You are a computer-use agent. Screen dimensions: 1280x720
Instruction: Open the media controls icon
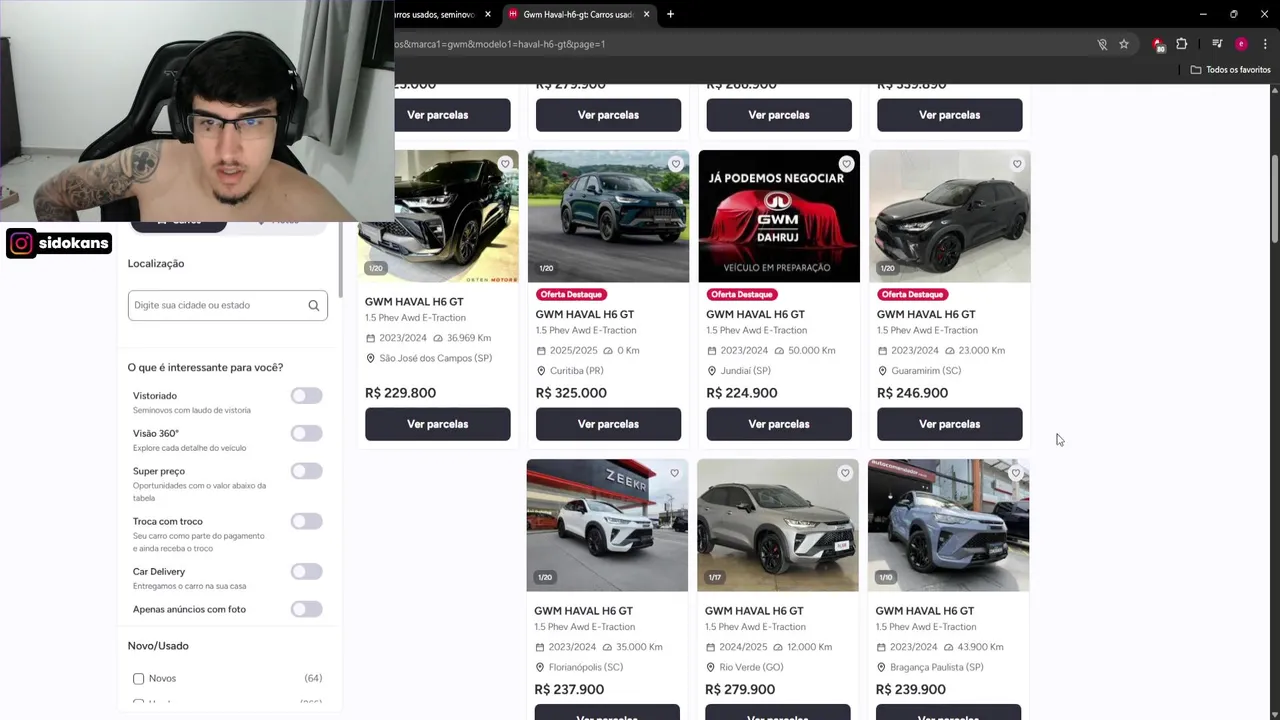(x=1217, y=44)
